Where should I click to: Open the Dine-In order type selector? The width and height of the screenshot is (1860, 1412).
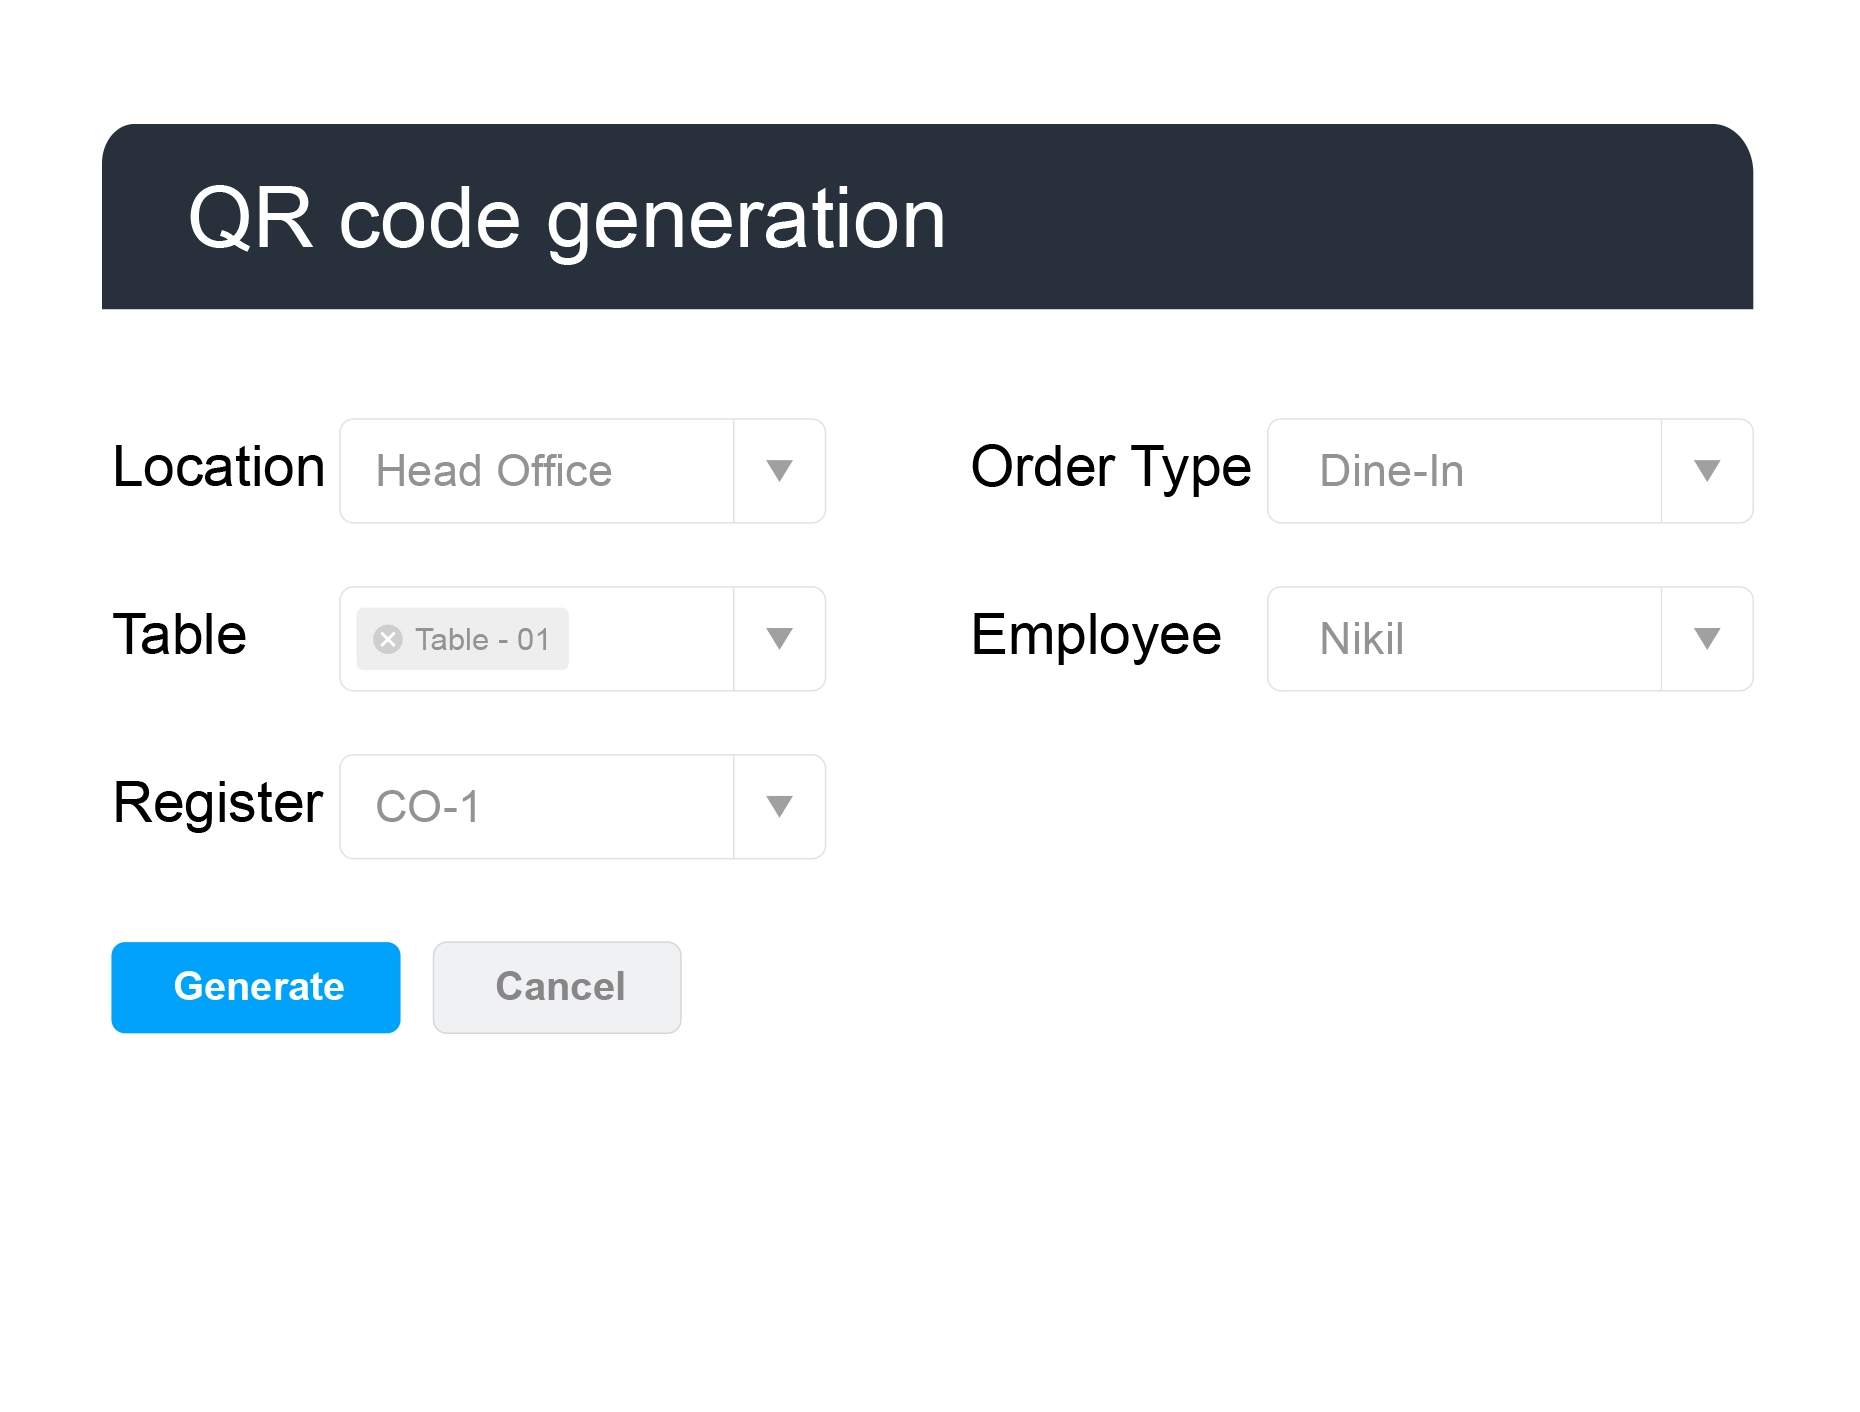[1464, 471]
